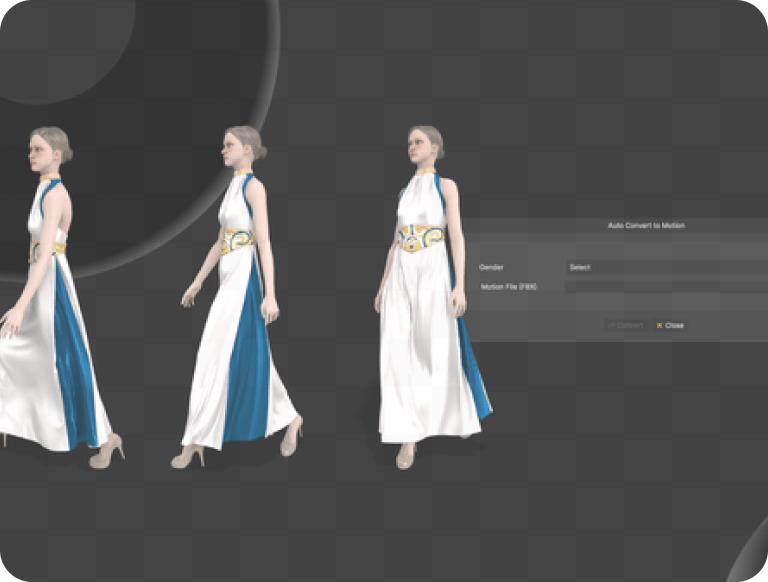Click the Motion File (FBX) label
768x582 pixels.
[509, 286]
